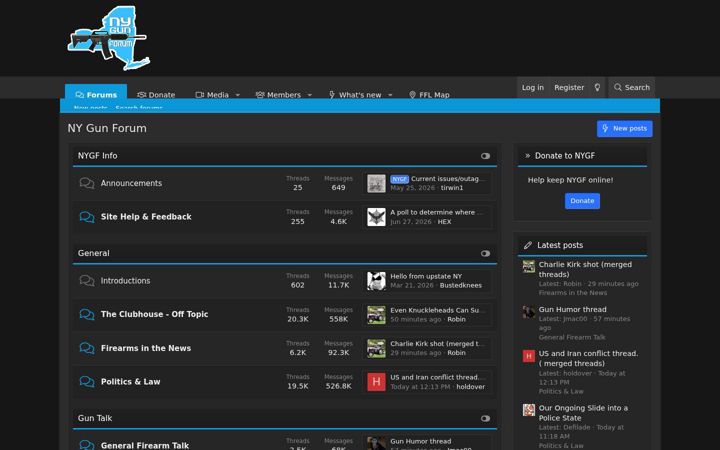
Task: Open 'A poll to determine where' thread
Action: pos(436,212)
